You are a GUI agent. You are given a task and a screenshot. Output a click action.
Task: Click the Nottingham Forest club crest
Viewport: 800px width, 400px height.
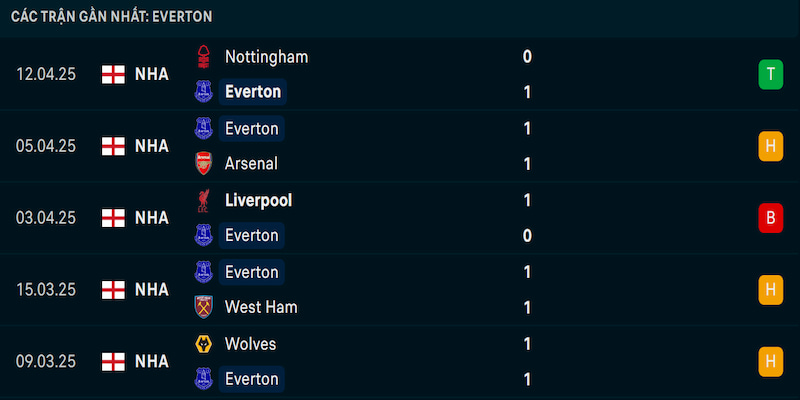(204, 57)
